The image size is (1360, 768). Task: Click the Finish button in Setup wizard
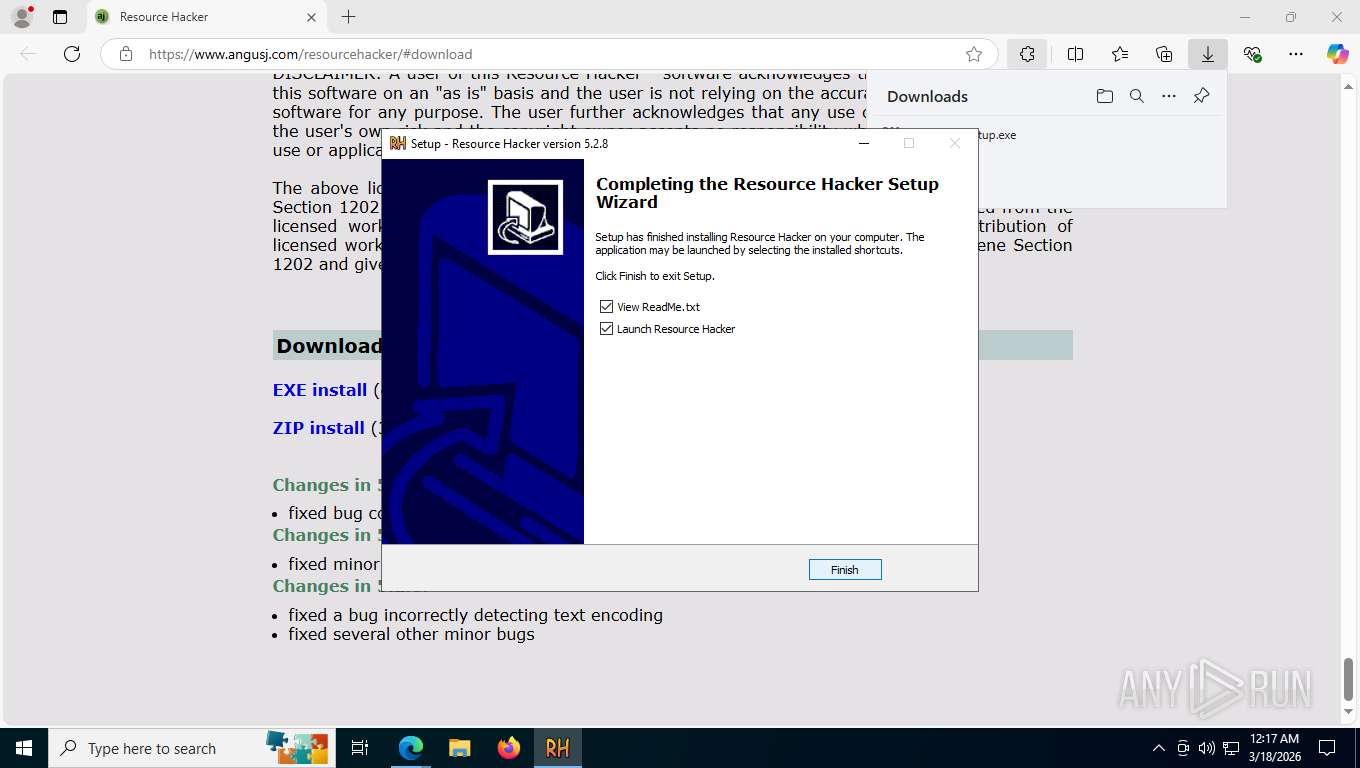[x=845, y=570]
